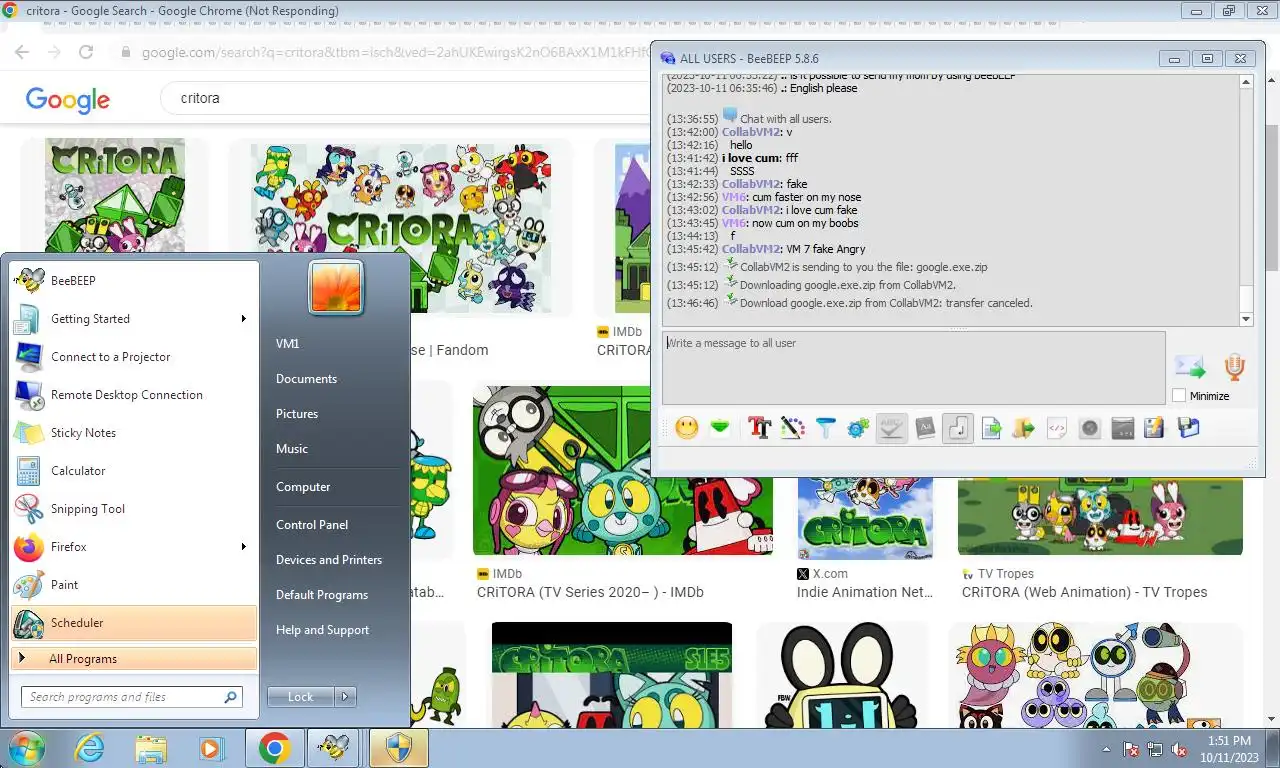
Task: Click the Search programs and files box
Action: tap(131, 697)
